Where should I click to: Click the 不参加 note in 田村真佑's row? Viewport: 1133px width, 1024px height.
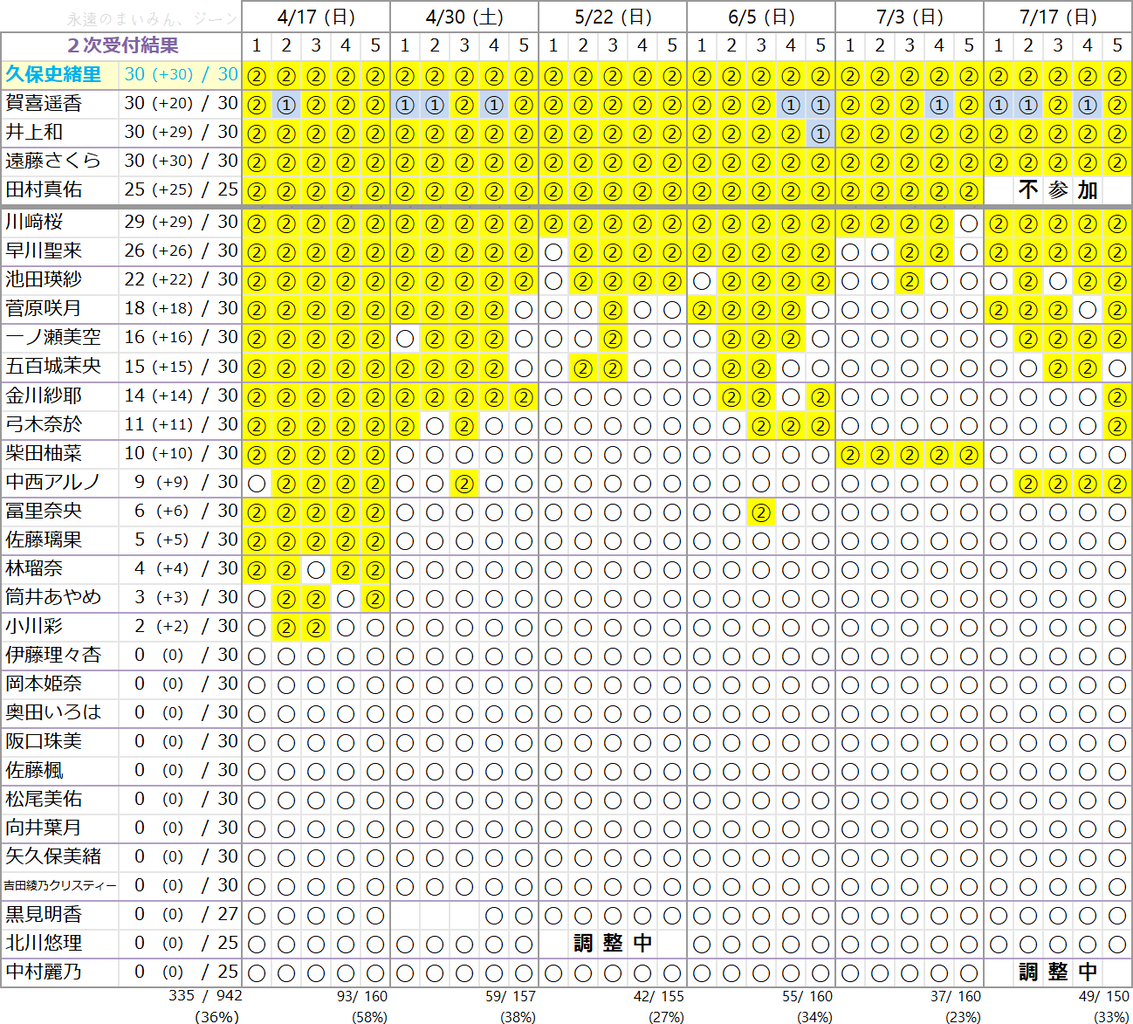(x=1058, y=191)
